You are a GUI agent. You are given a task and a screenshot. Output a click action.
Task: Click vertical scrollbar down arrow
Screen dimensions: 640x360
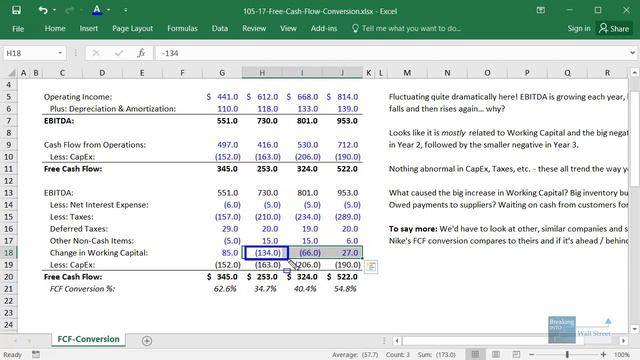coord(634,329)
